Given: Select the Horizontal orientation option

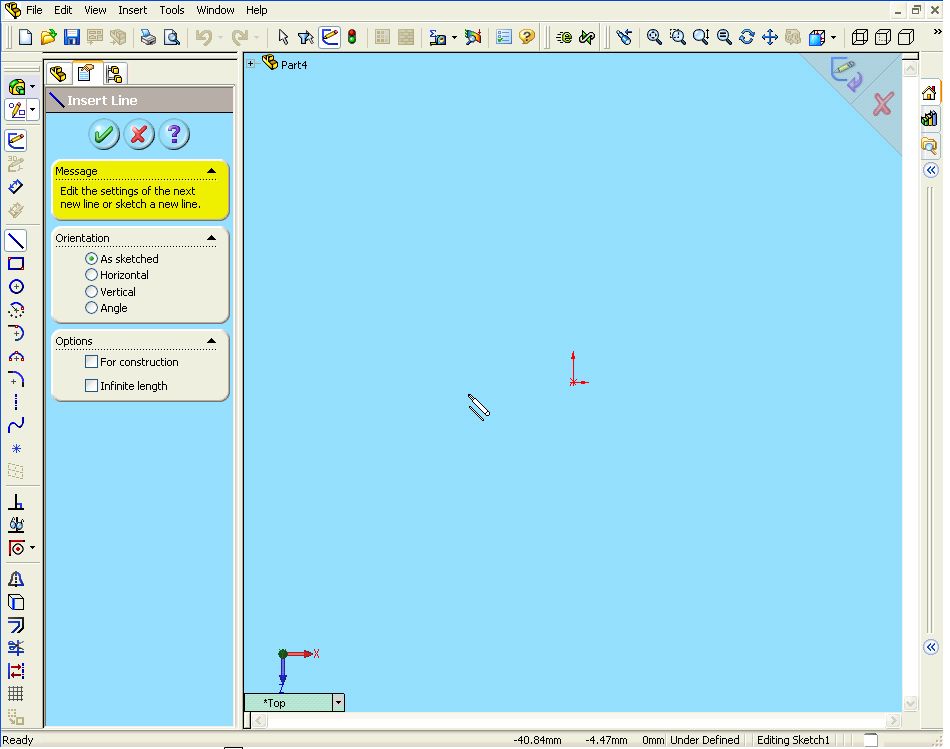Looking at the screenshot, I should [91, 275].
